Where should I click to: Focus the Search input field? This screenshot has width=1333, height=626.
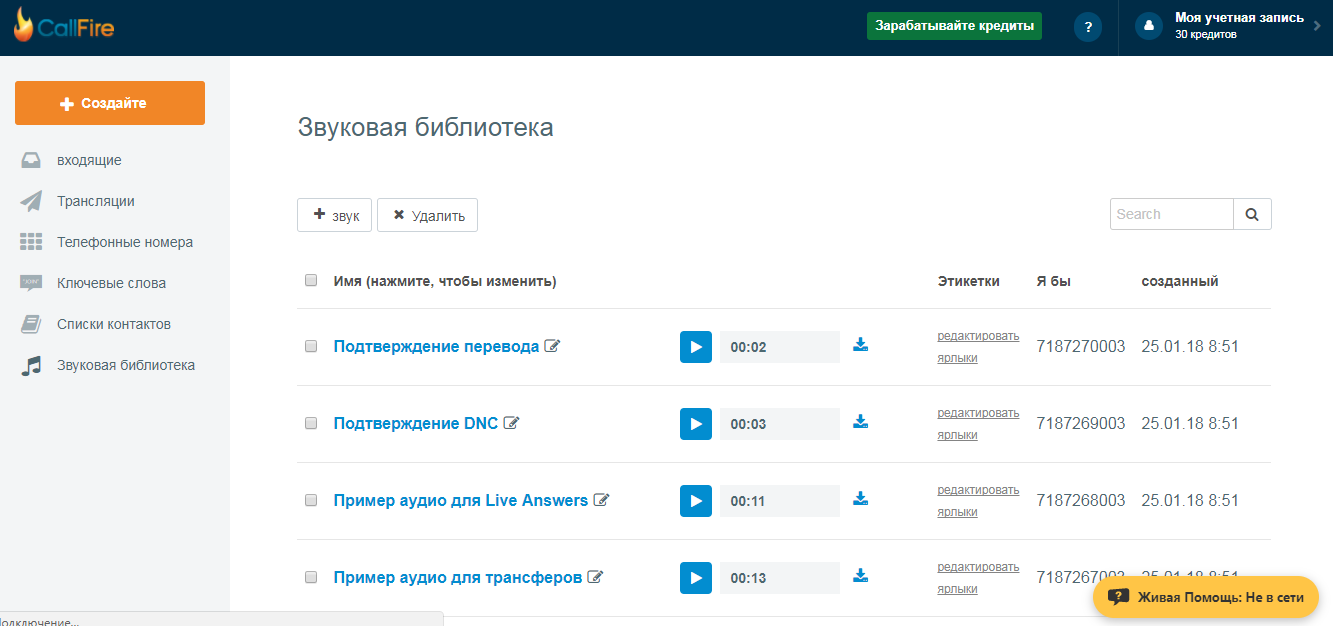(x=1171, y=214)
